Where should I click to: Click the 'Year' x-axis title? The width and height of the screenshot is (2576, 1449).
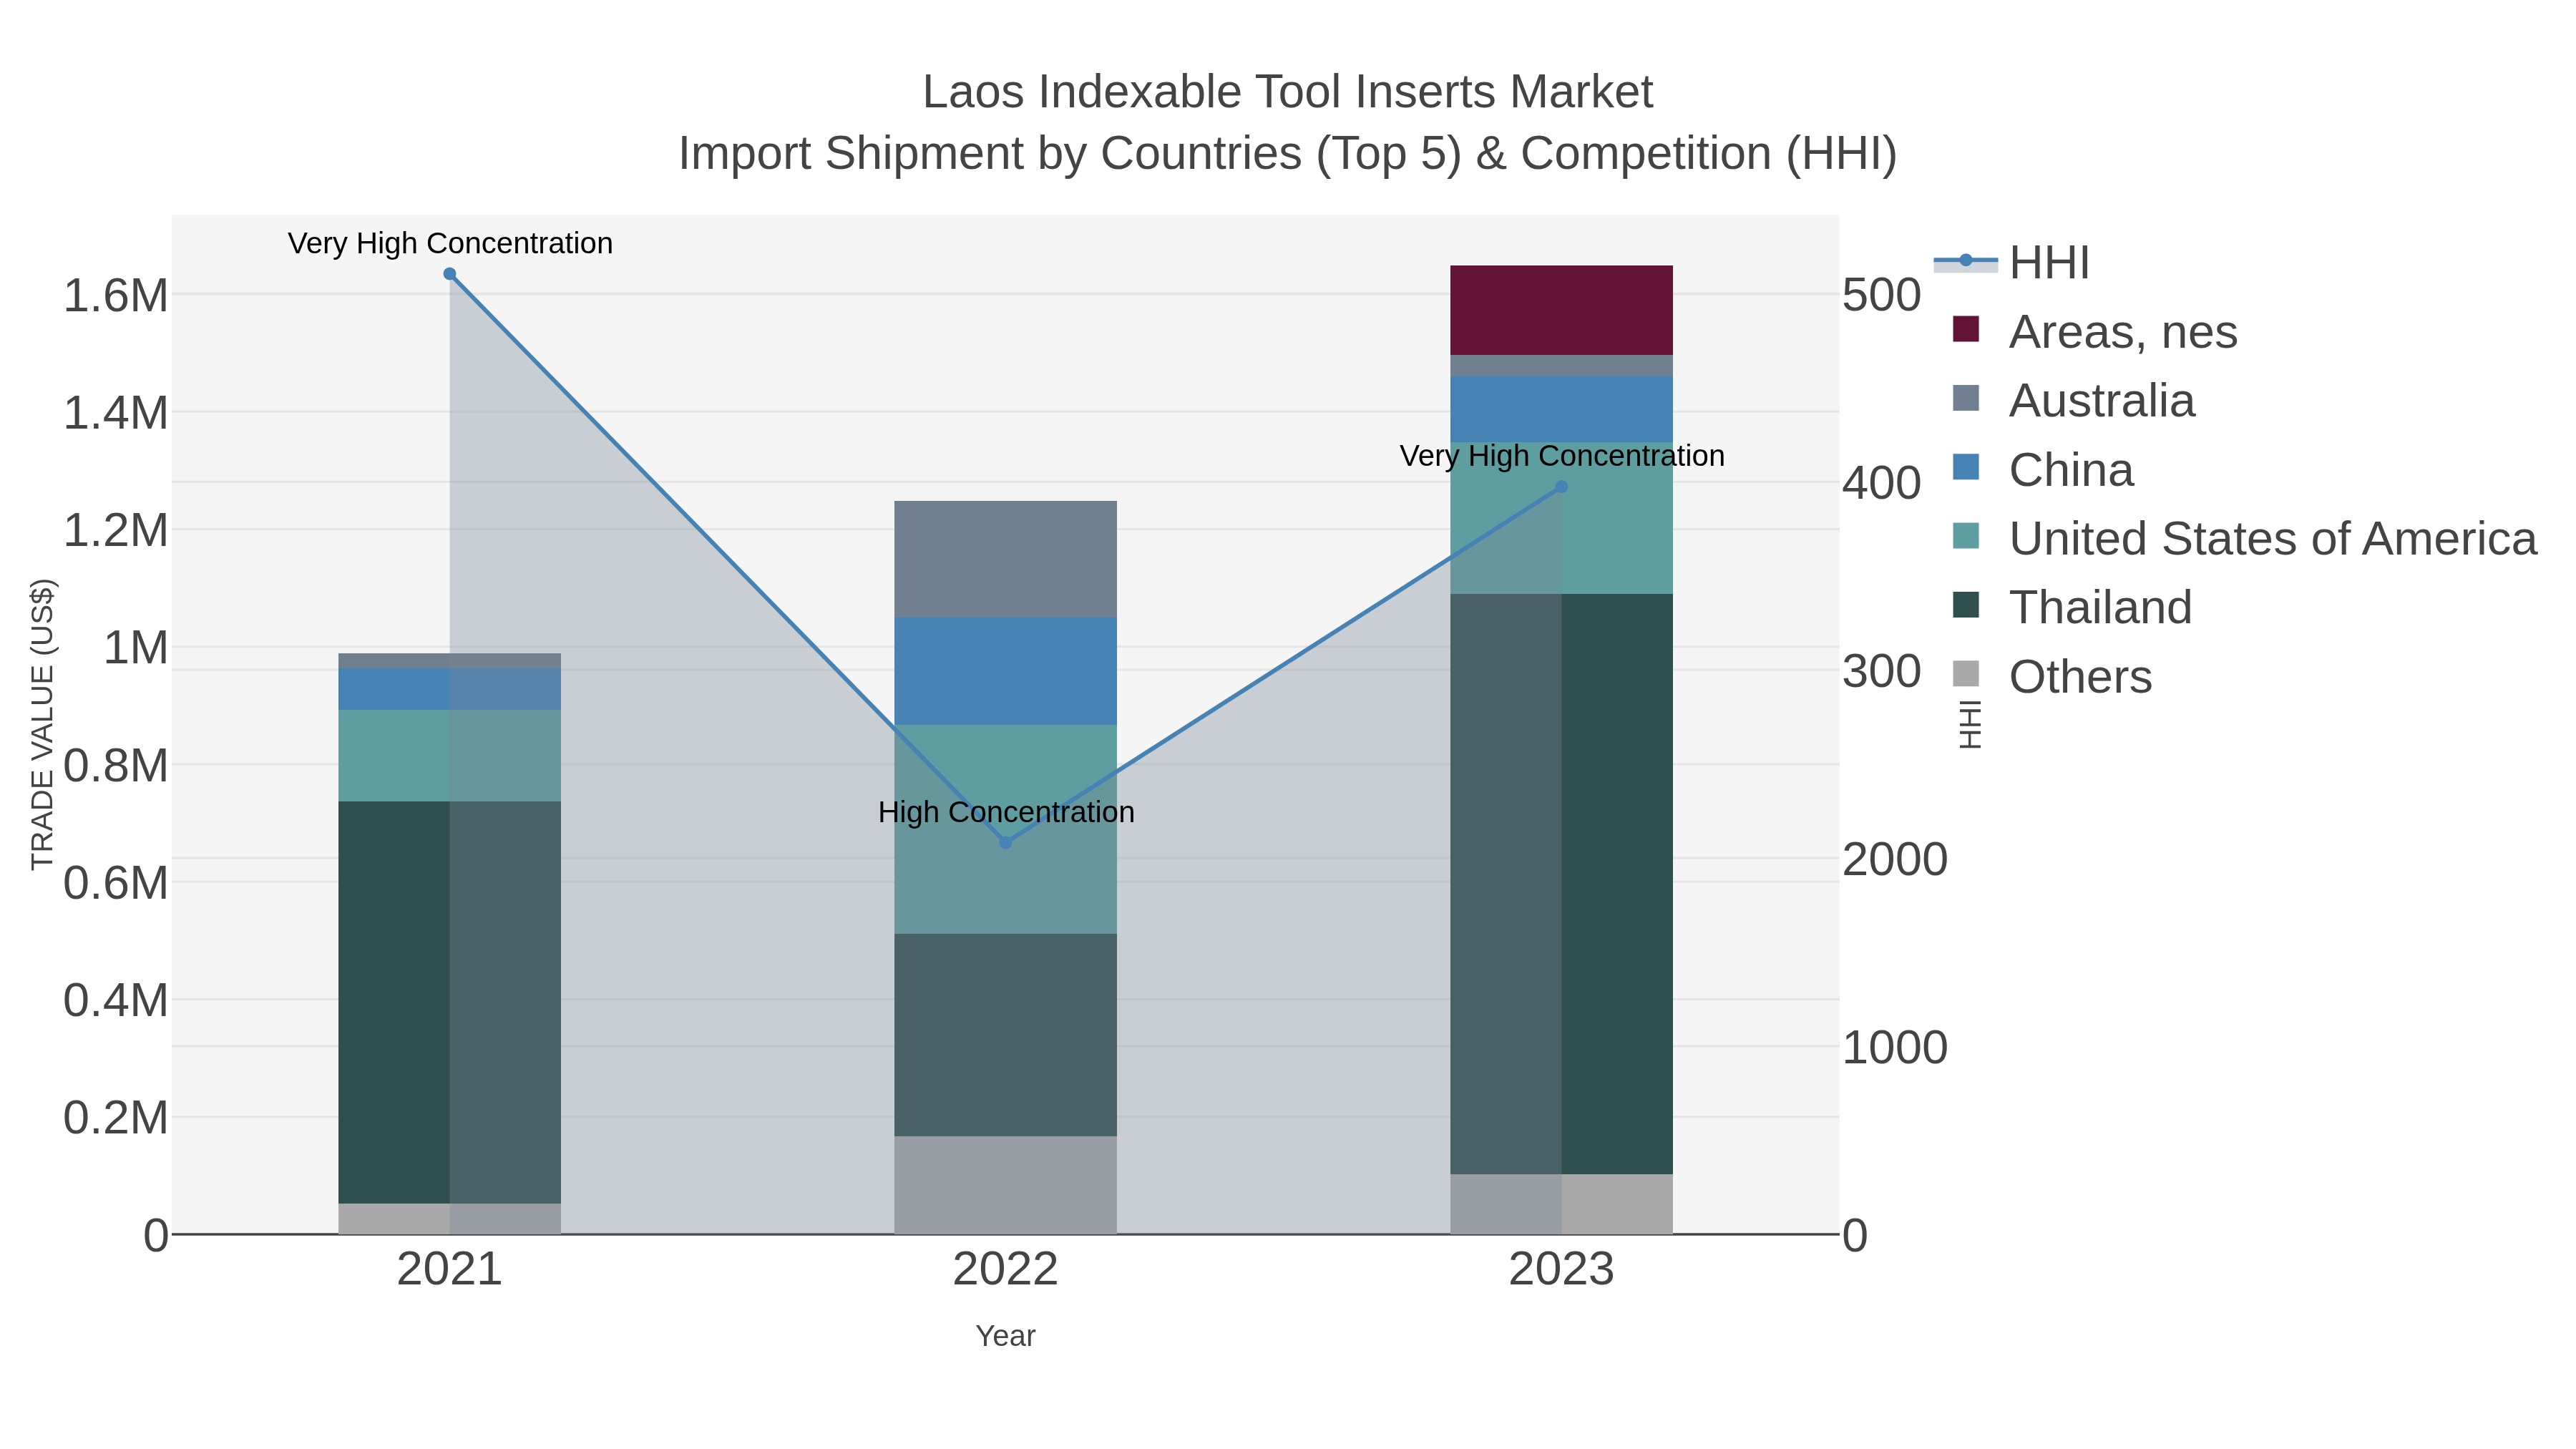click(1006, 1336)
